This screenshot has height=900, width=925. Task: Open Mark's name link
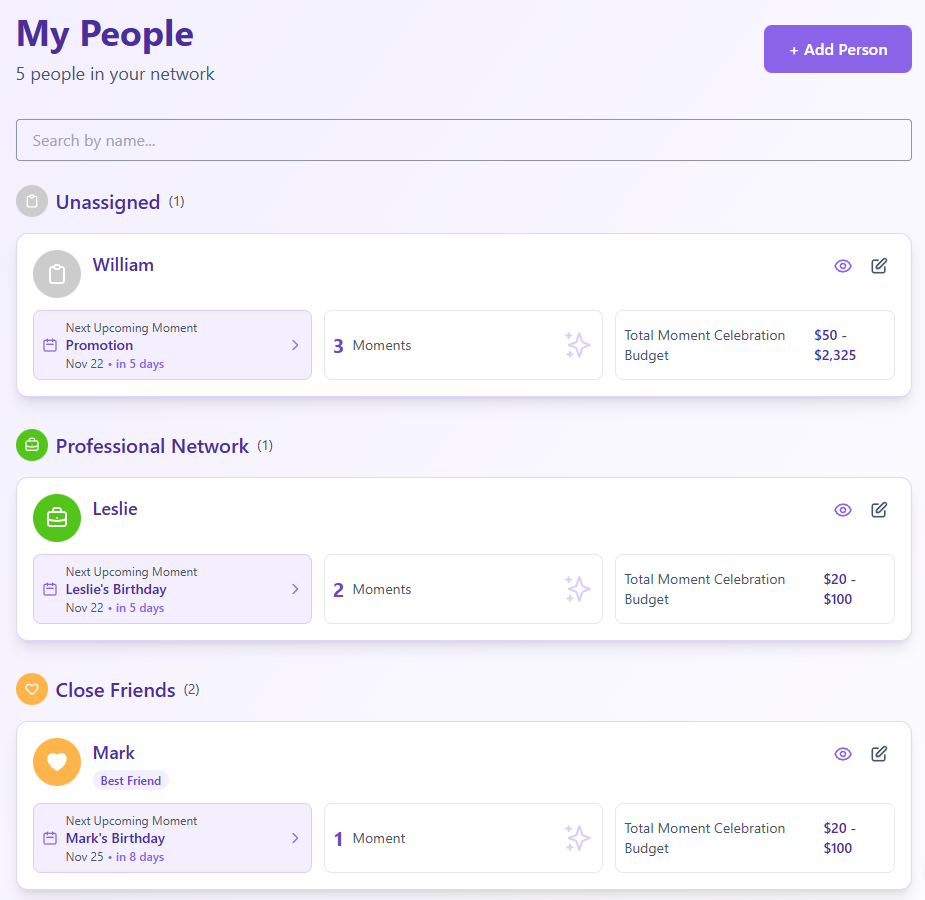point(114,753)
